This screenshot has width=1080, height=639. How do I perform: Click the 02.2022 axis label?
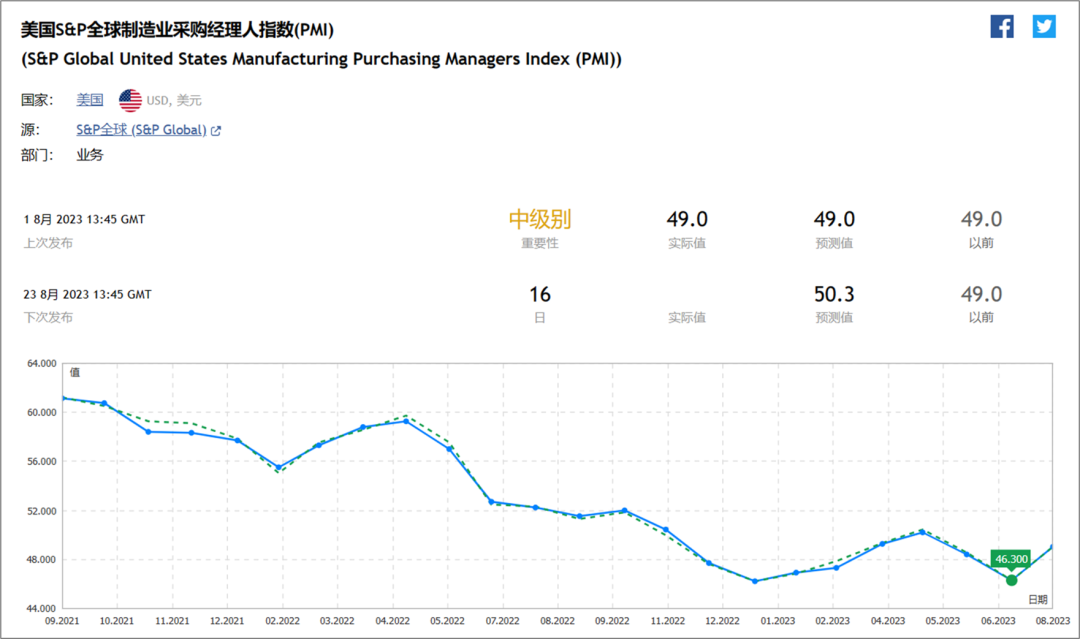click(x=282, y=621)
